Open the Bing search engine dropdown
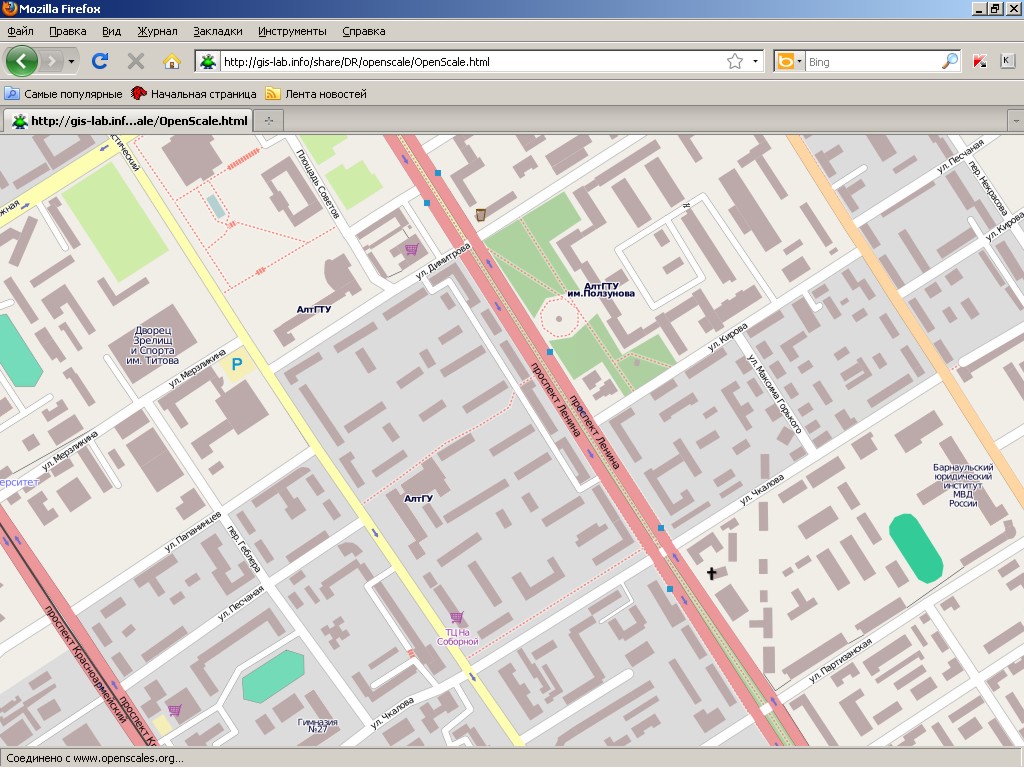The height and width of the screenshot is (768, 1024). 790,61
